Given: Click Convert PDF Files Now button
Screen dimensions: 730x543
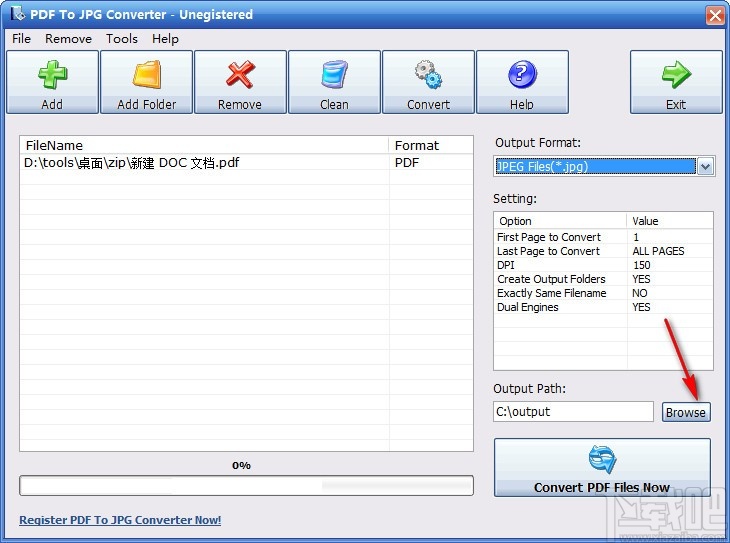Looking at the screenshot, I should [x=602, y=468].
